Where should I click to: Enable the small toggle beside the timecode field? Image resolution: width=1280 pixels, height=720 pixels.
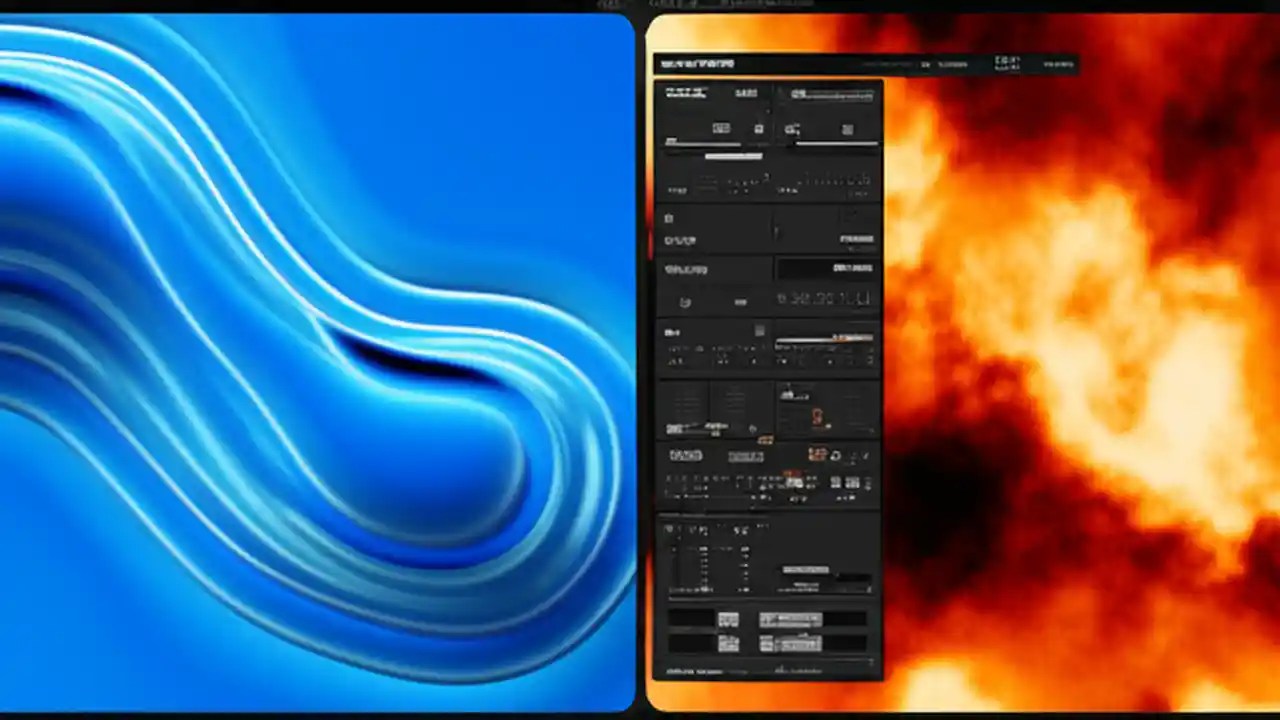[740, 302]
